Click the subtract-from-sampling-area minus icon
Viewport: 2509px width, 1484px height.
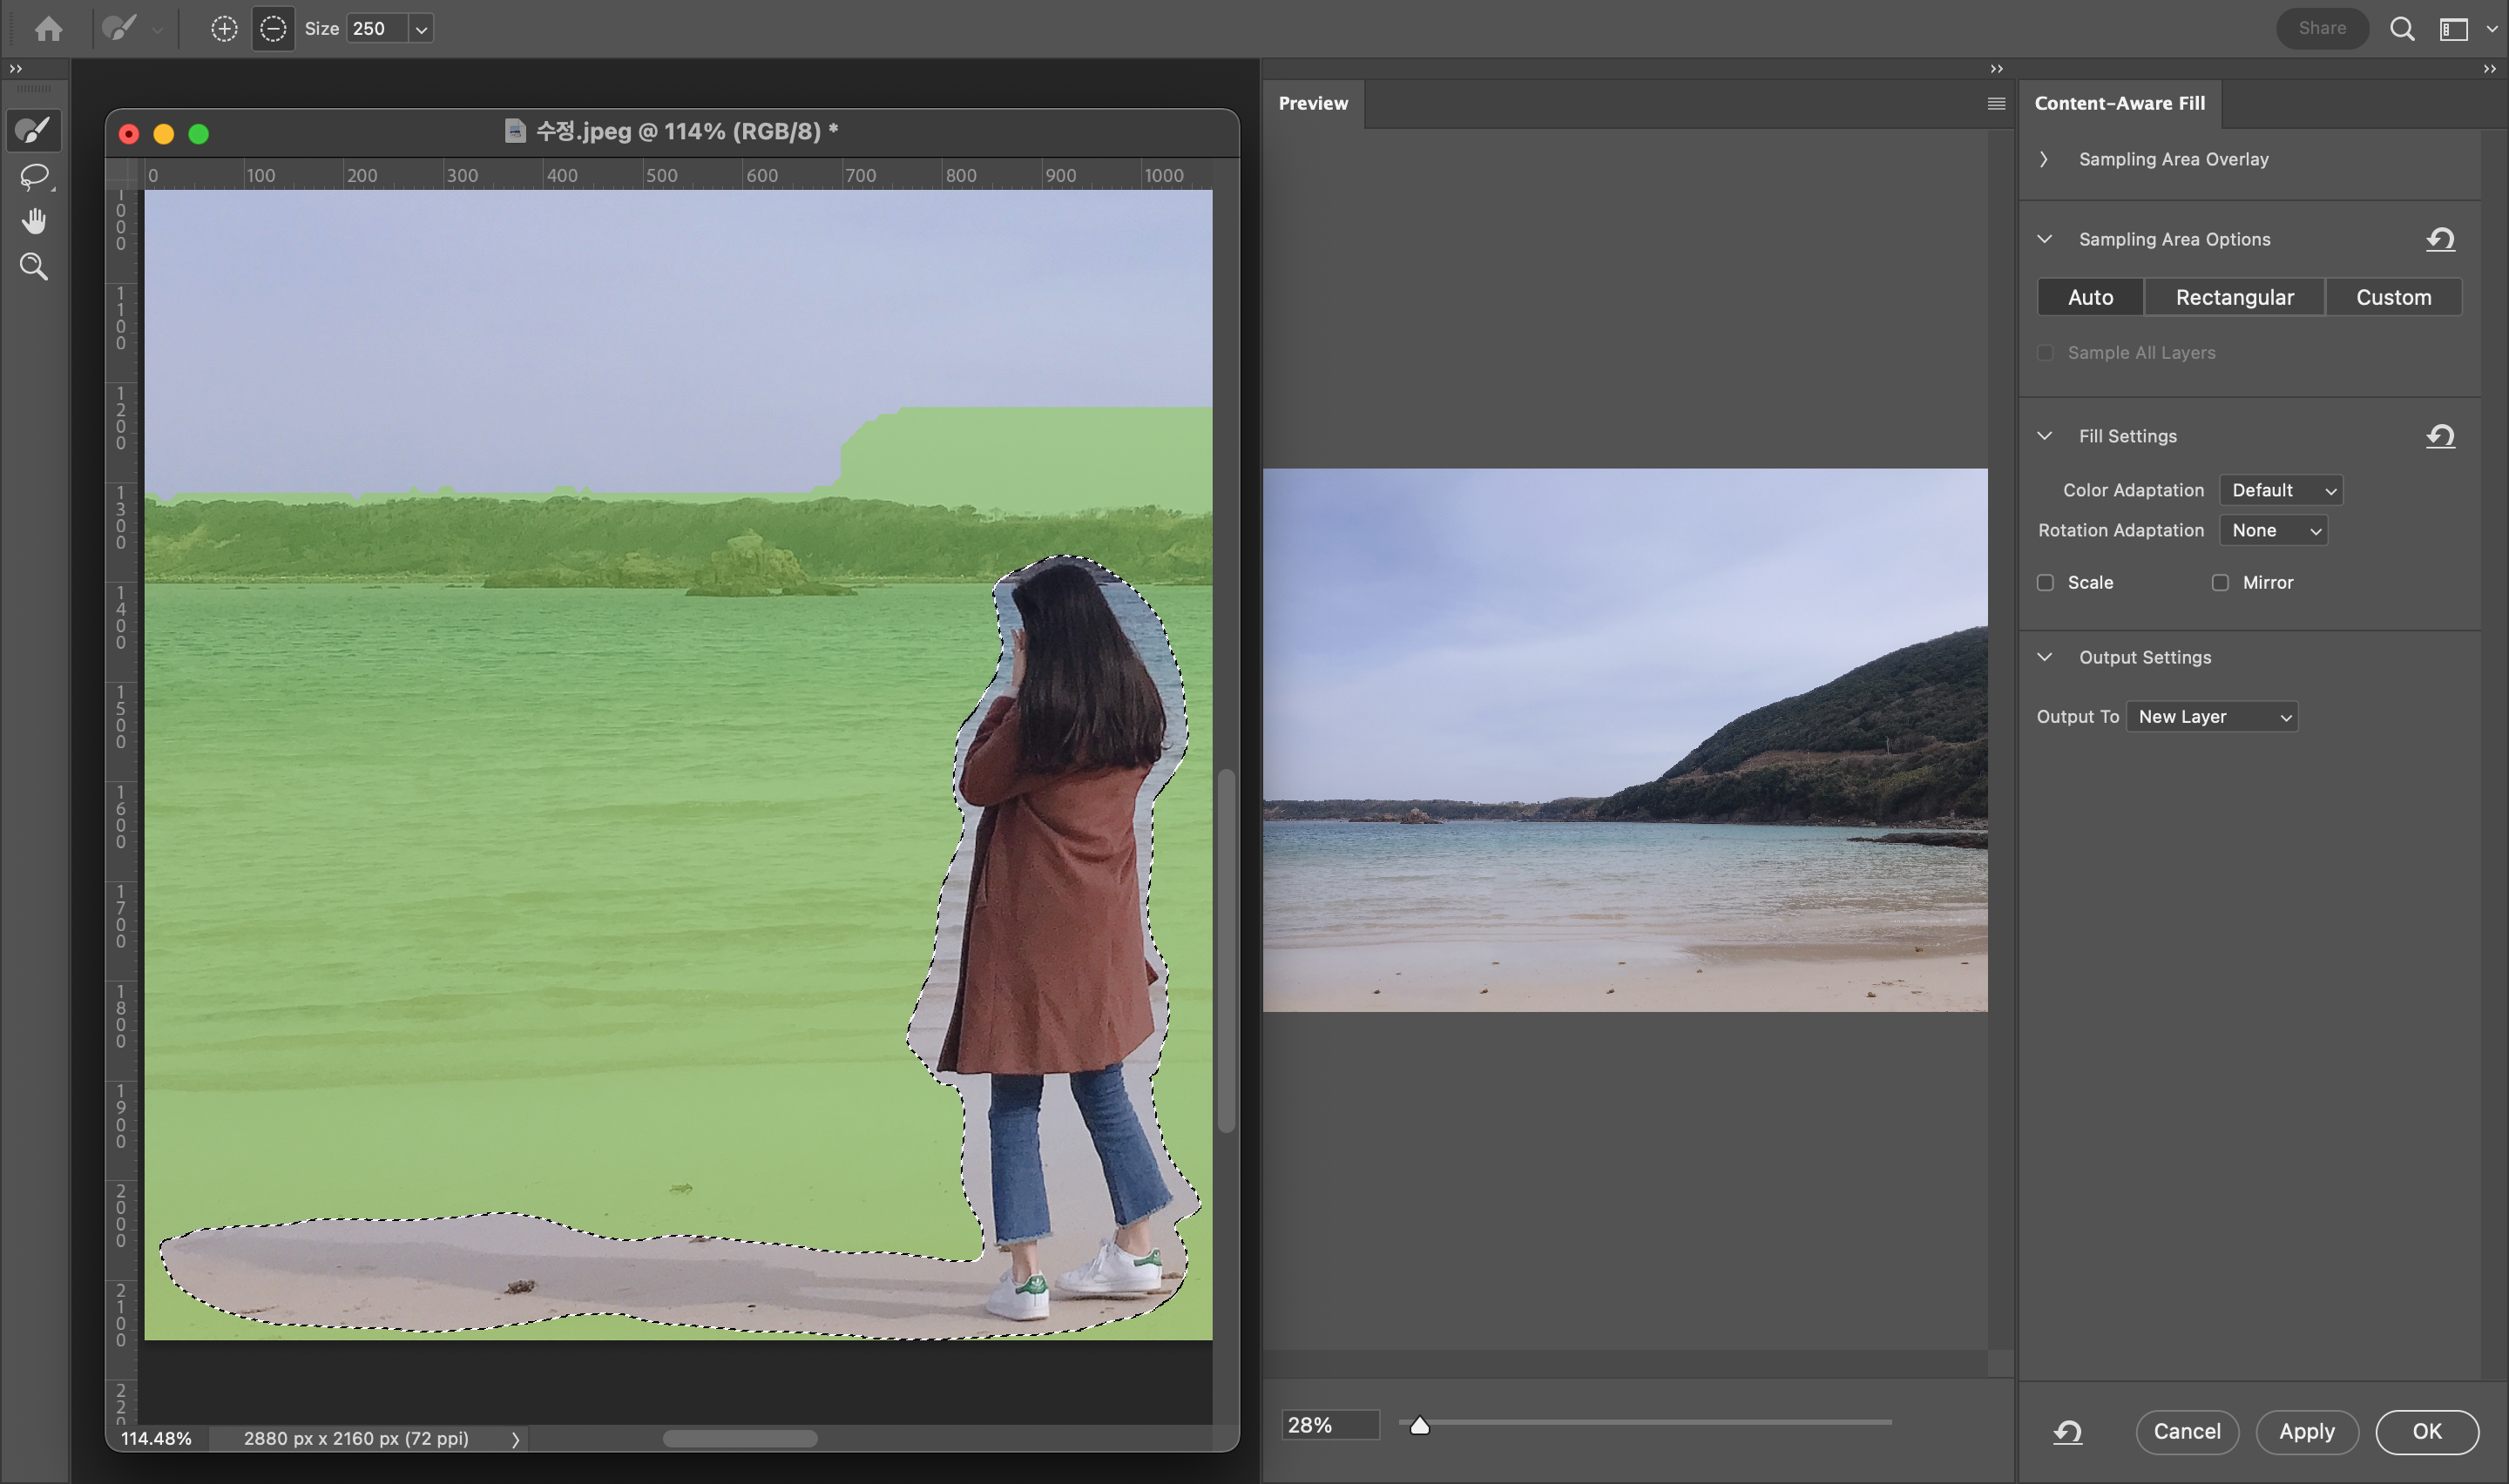(273, 29)
